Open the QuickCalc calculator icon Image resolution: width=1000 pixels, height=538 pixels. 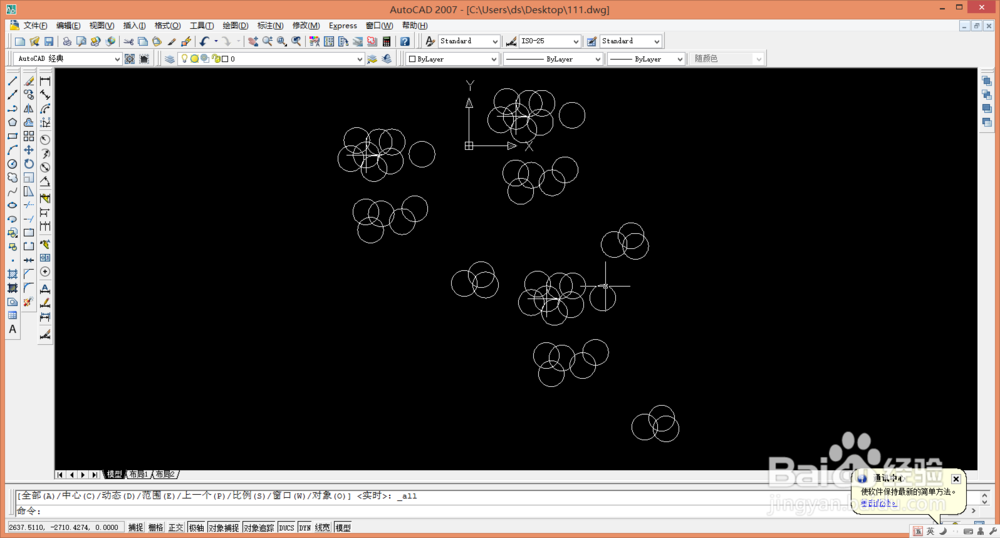386,41
